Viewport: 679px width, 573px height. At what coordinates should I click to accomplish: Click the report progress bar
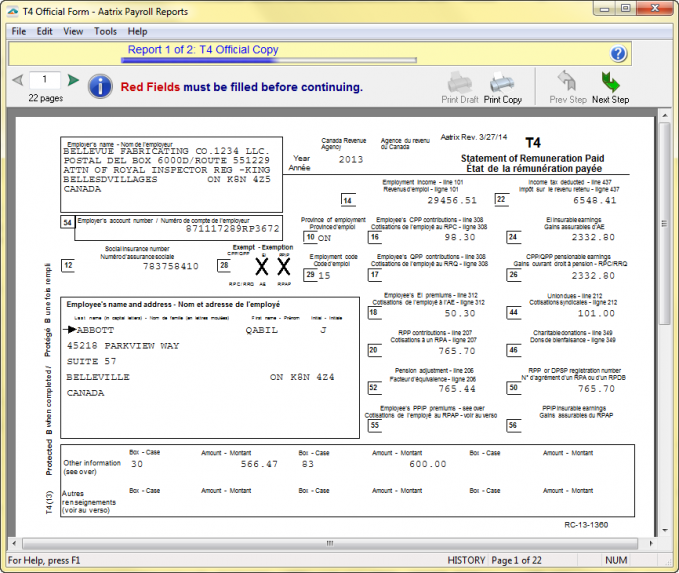pyautogui.click(x=269, y=60)
